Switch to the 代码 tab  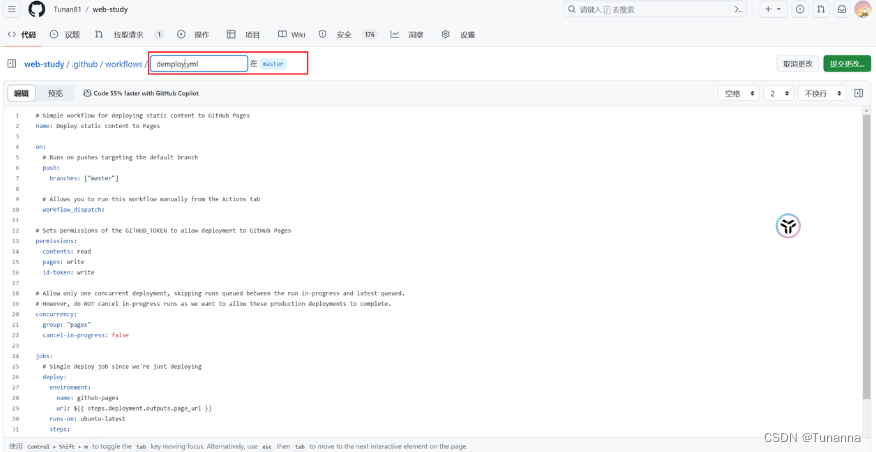point(21,35)
